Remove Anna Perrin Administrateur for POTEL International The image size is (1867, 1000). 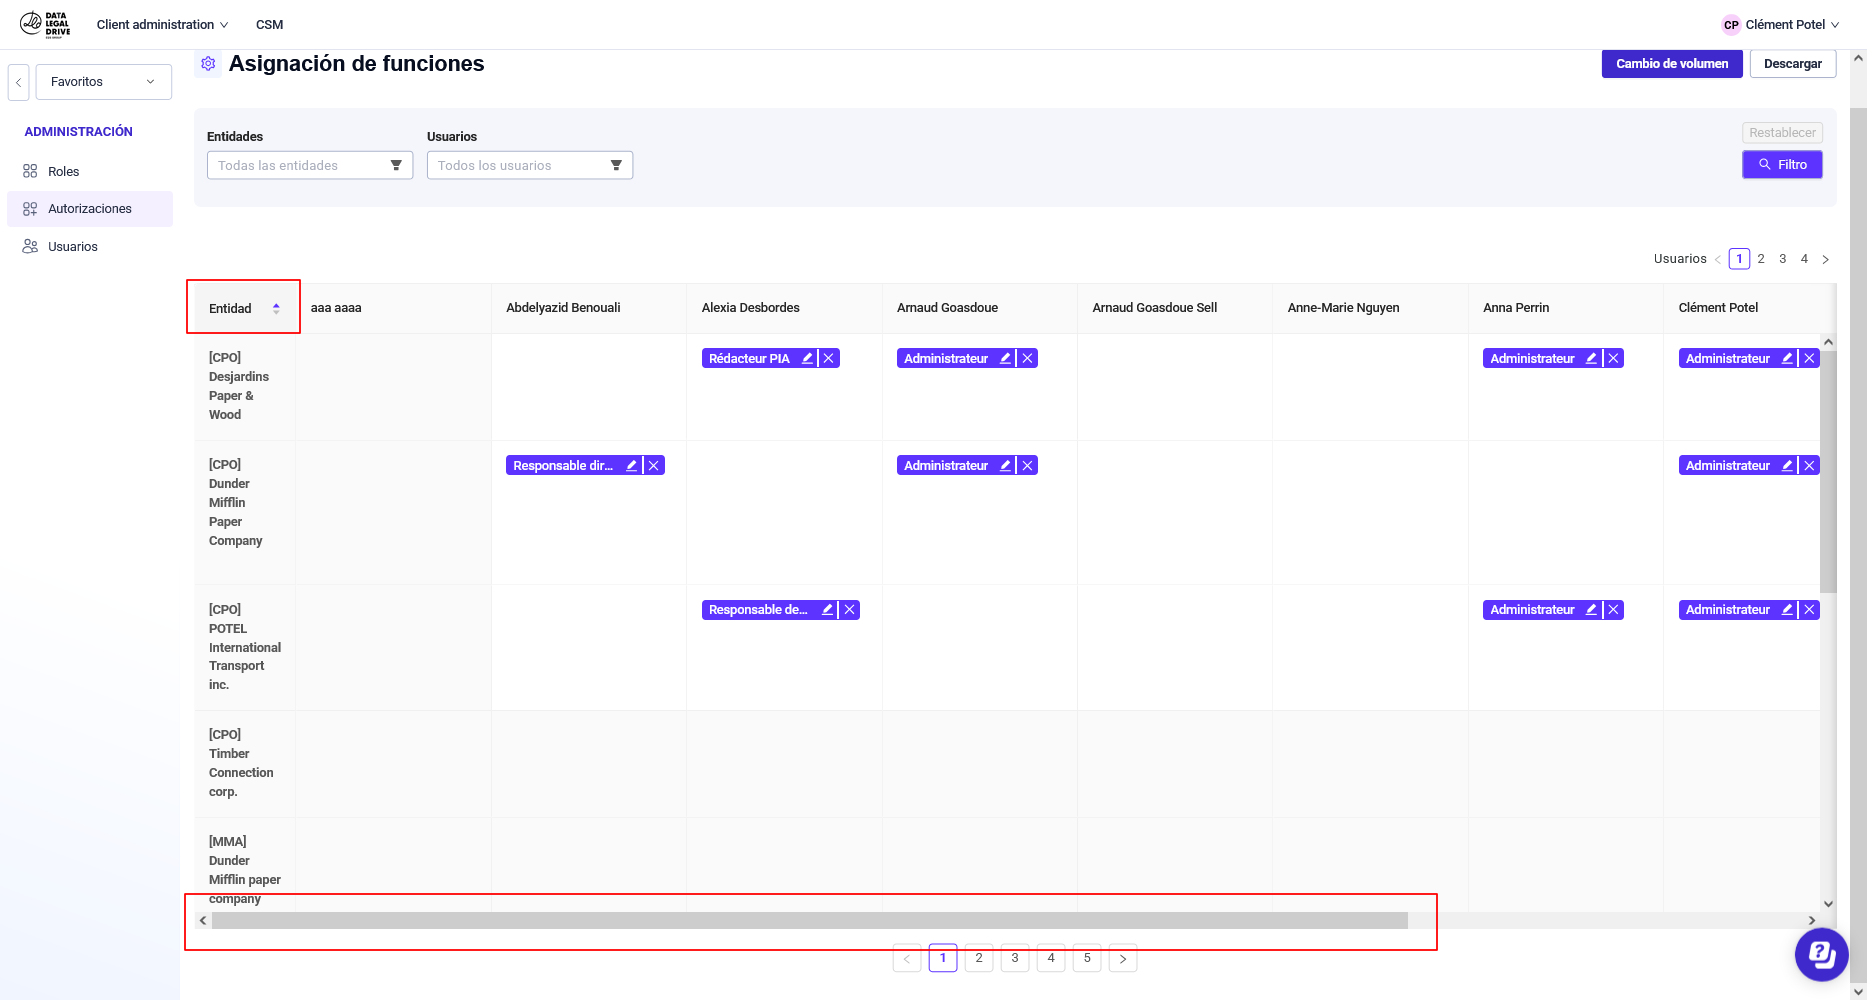(x=1613, y=610)
